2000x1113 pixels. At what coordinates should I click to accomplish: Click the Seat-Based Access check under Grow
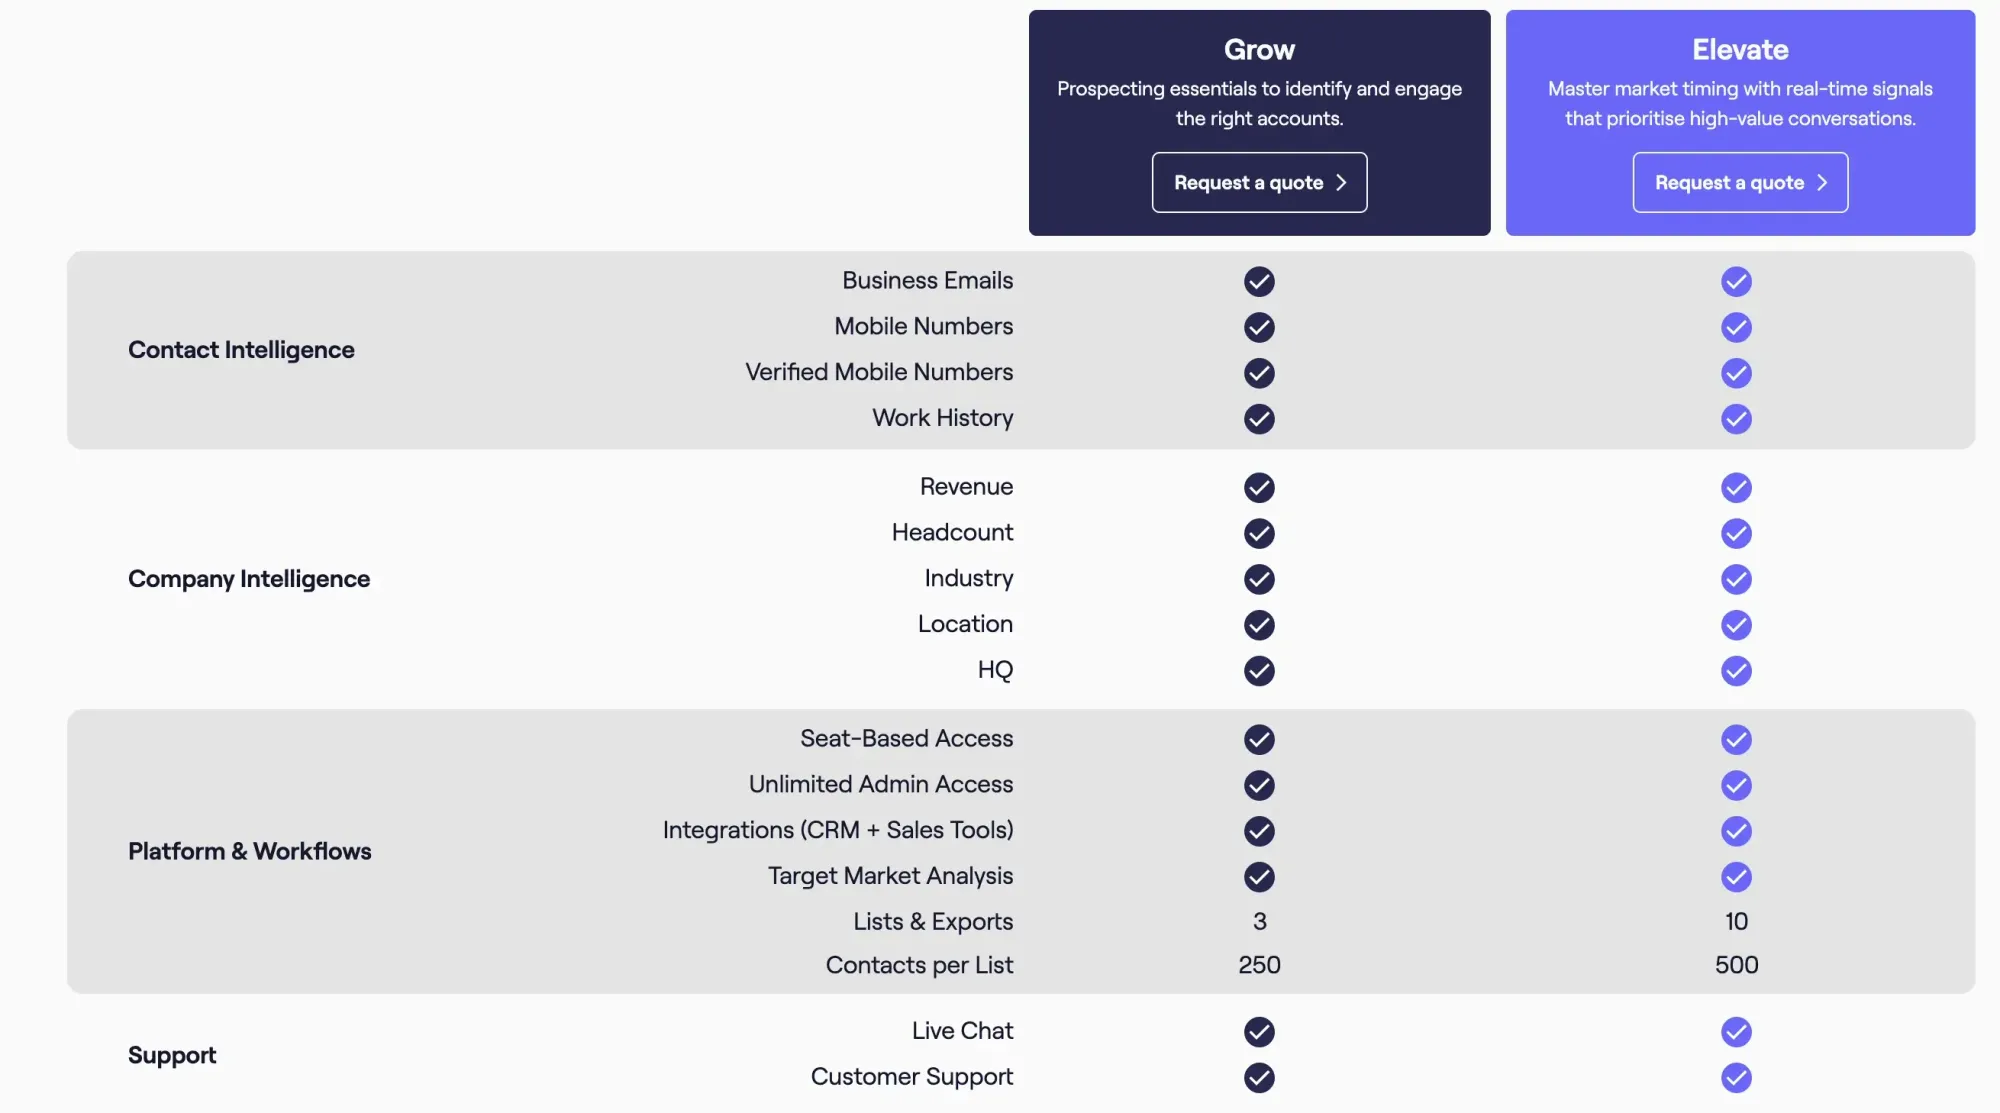[x=1259, y=740]
